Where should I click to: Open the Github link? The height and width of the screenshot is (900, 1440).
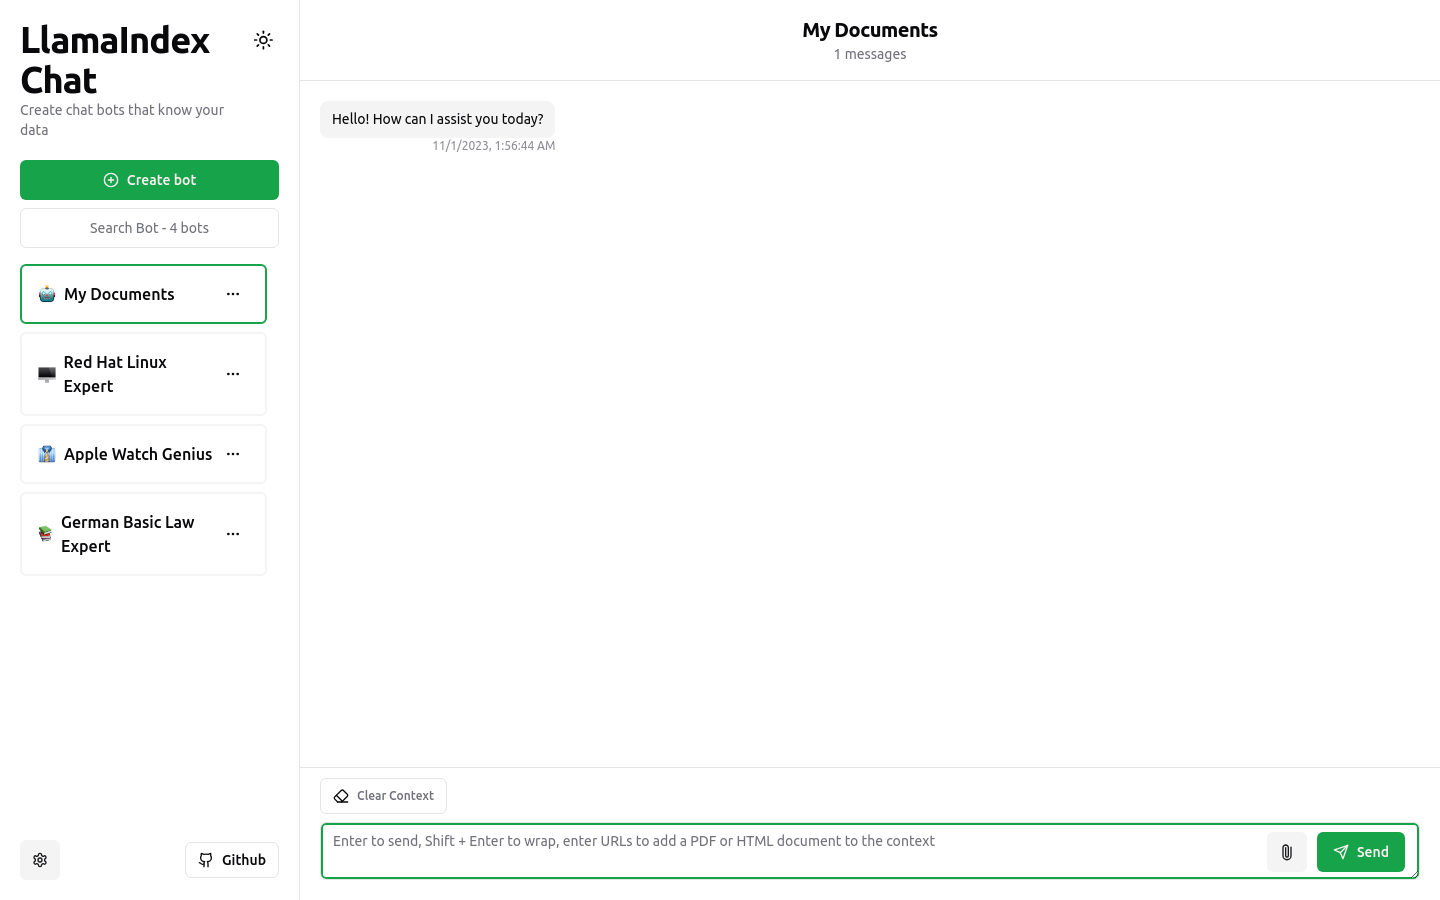pos(232,860)
